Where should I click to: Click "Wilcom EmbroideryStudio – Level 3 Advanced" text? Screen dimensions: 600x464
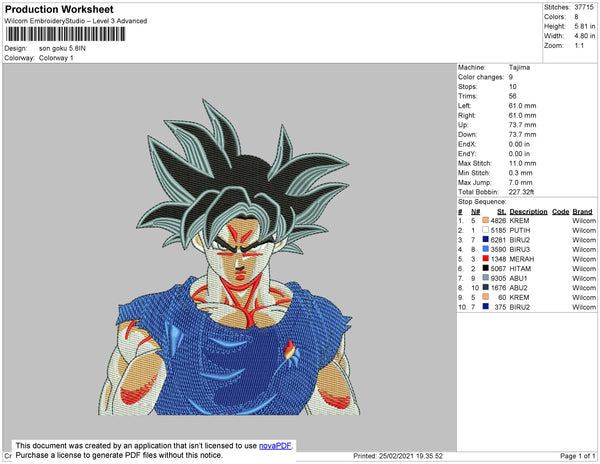click(x=76, y=21)
